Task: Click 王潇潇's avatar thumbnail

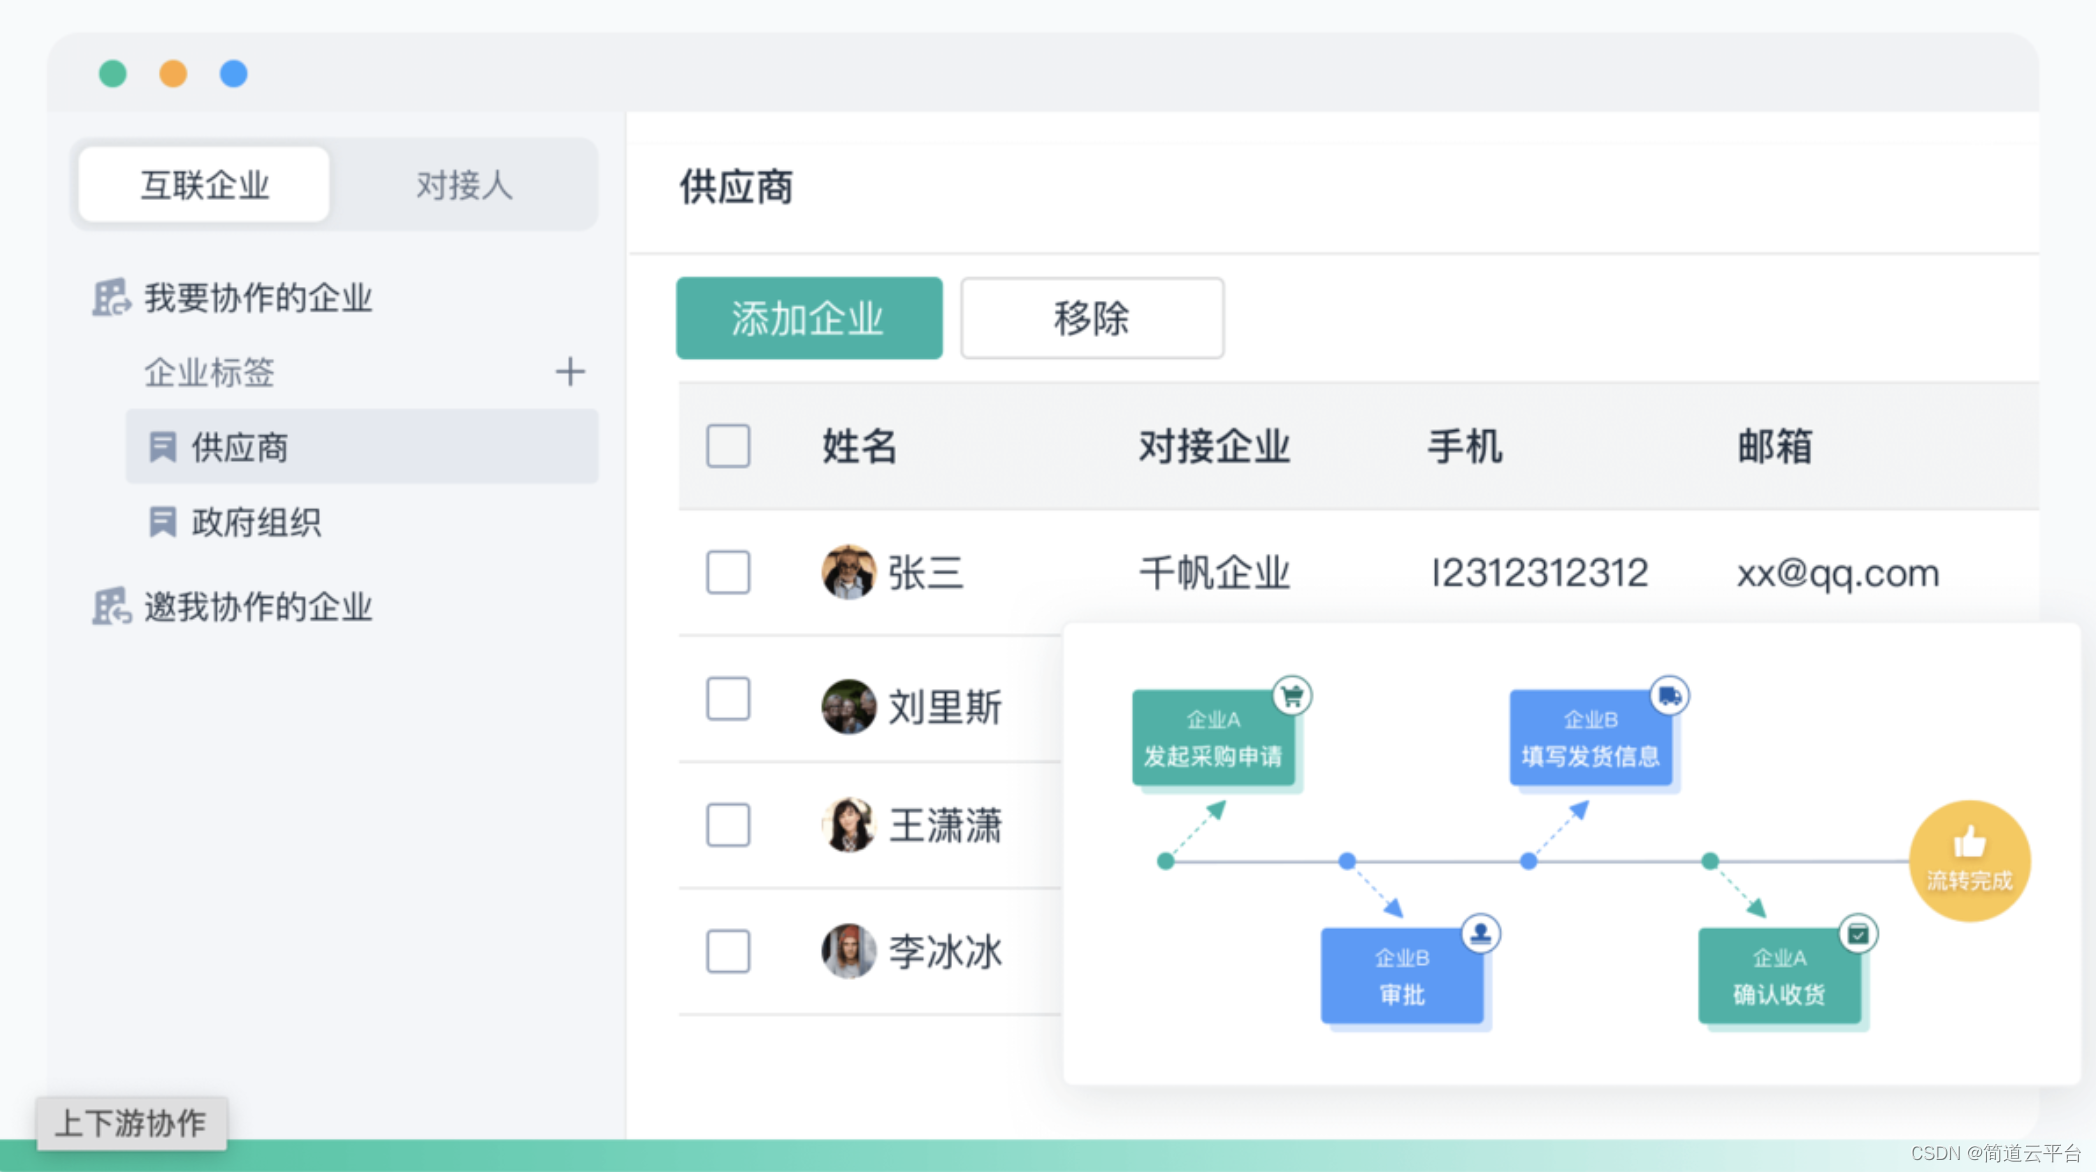Action: (x=848, y=825)
